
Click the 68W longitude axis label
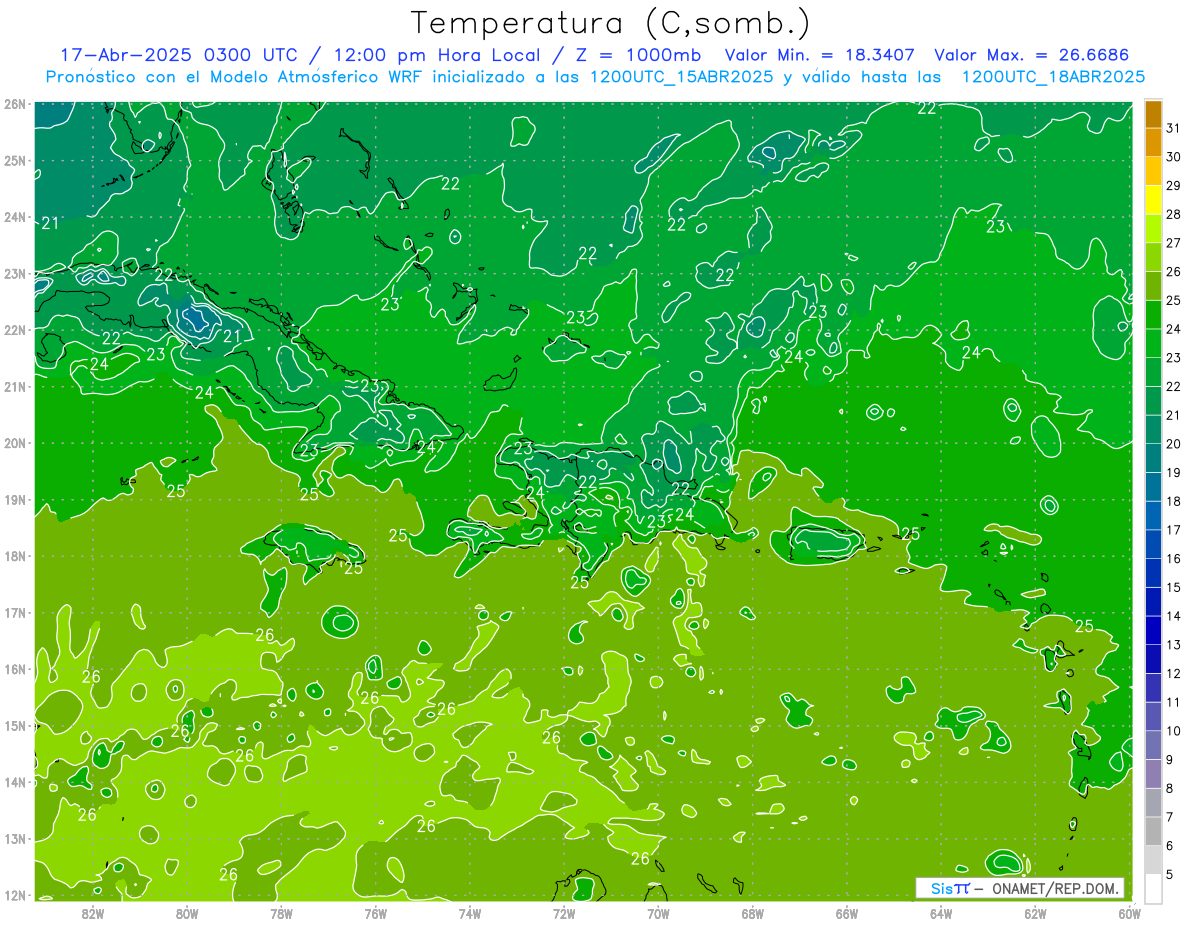753,913
